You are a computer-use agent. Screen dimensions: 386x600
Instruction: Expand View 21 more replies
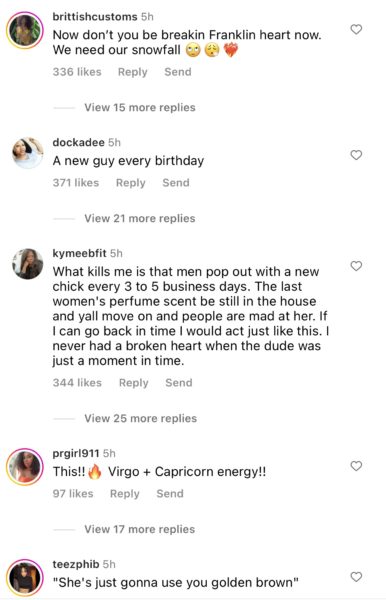(140, 218)
